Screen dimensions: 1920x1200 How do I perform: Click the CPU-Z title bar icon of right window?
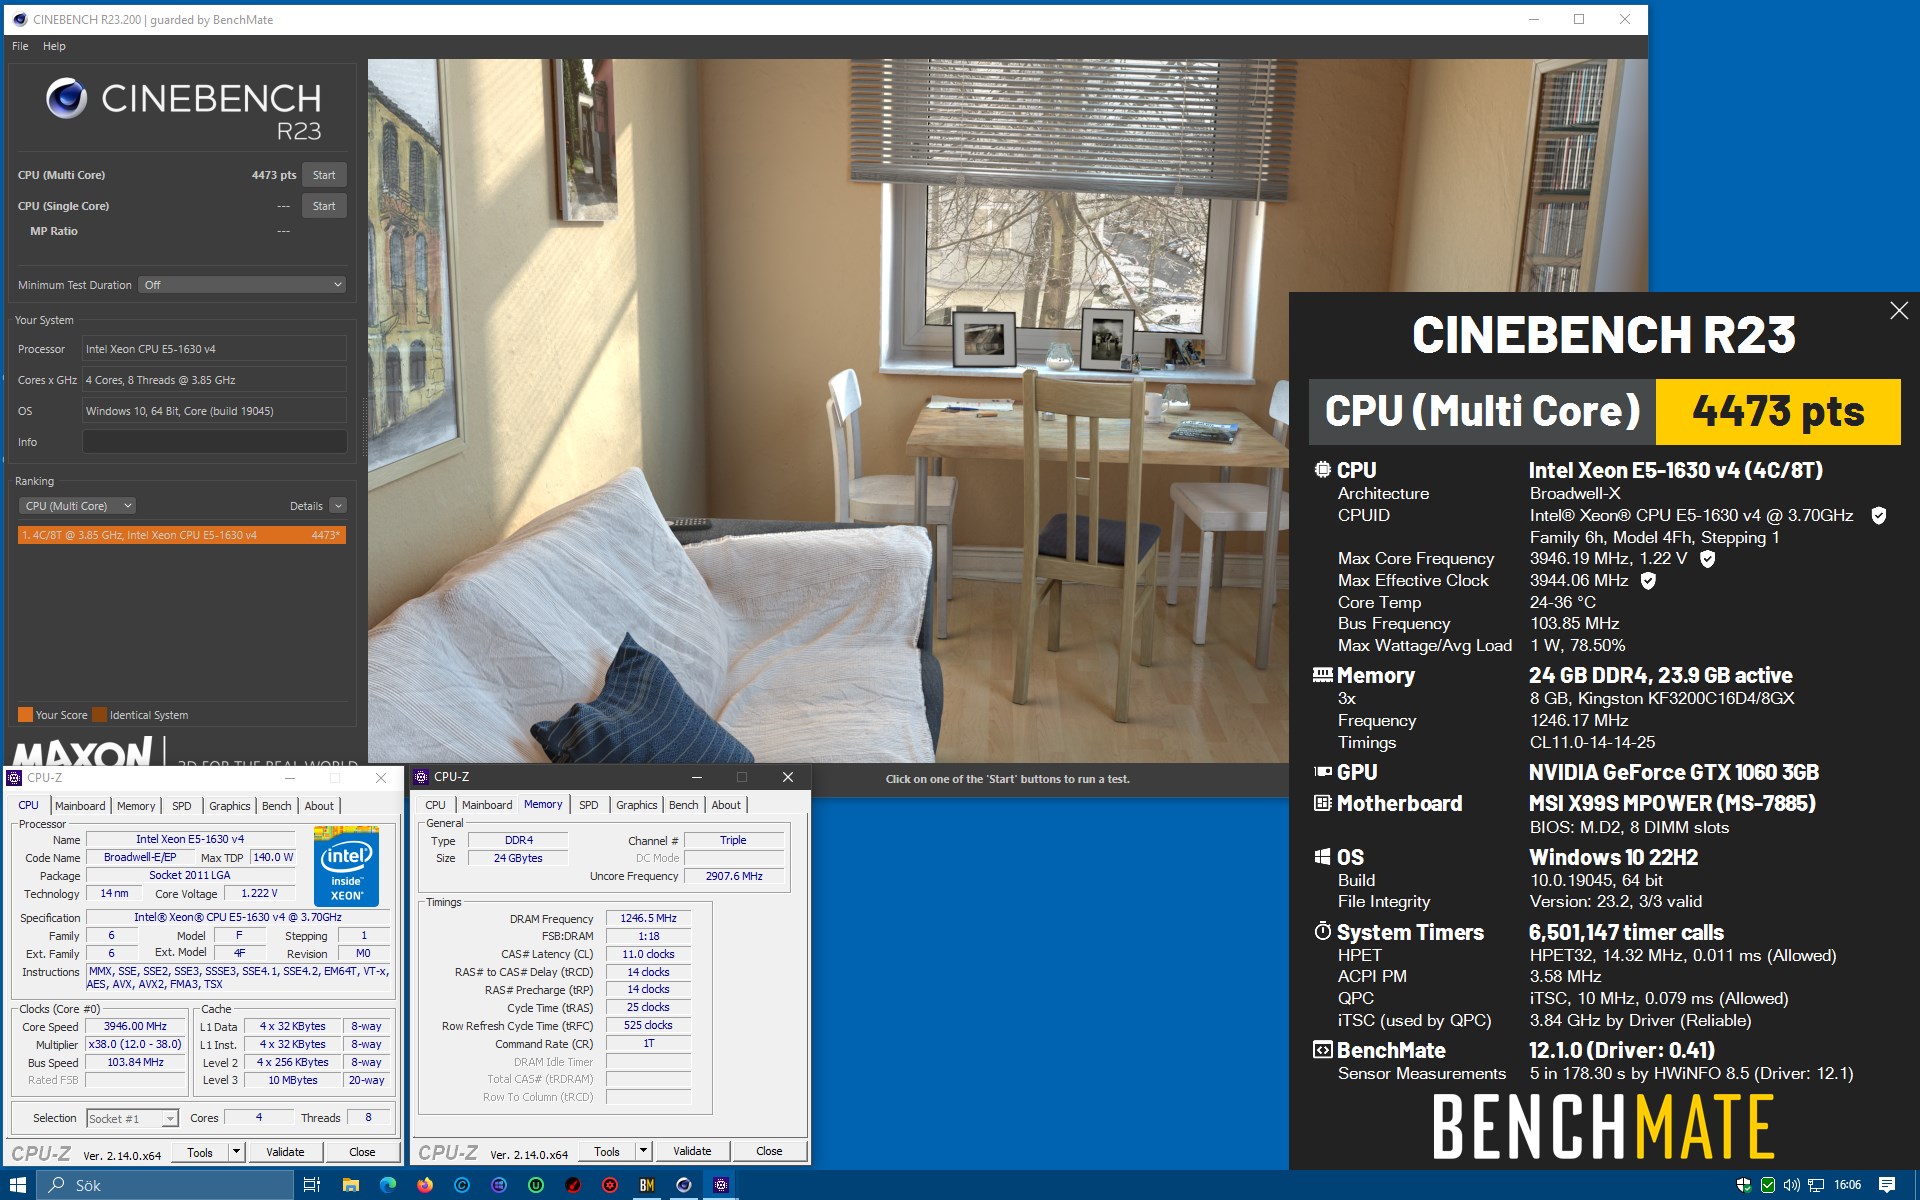[x=422, y=777]
